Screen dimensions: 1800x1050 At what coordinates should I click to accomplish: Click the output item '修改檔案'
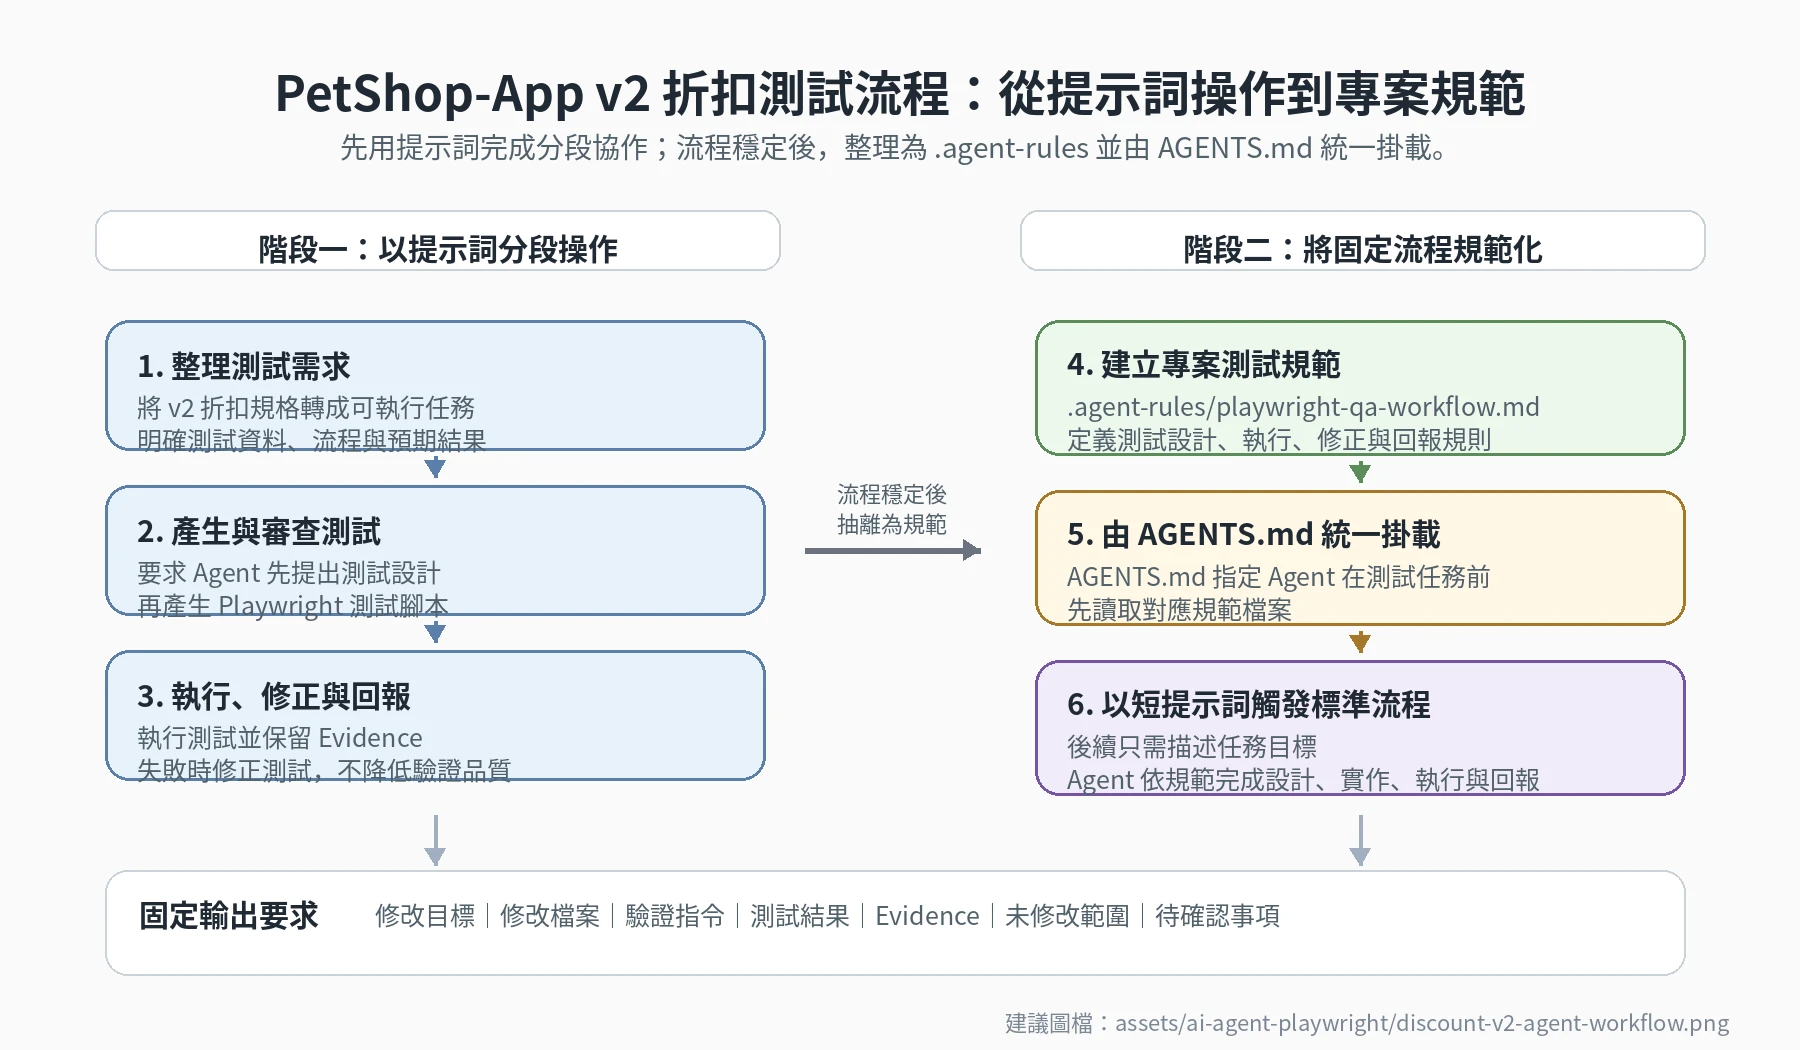click(x=550, y=915)
